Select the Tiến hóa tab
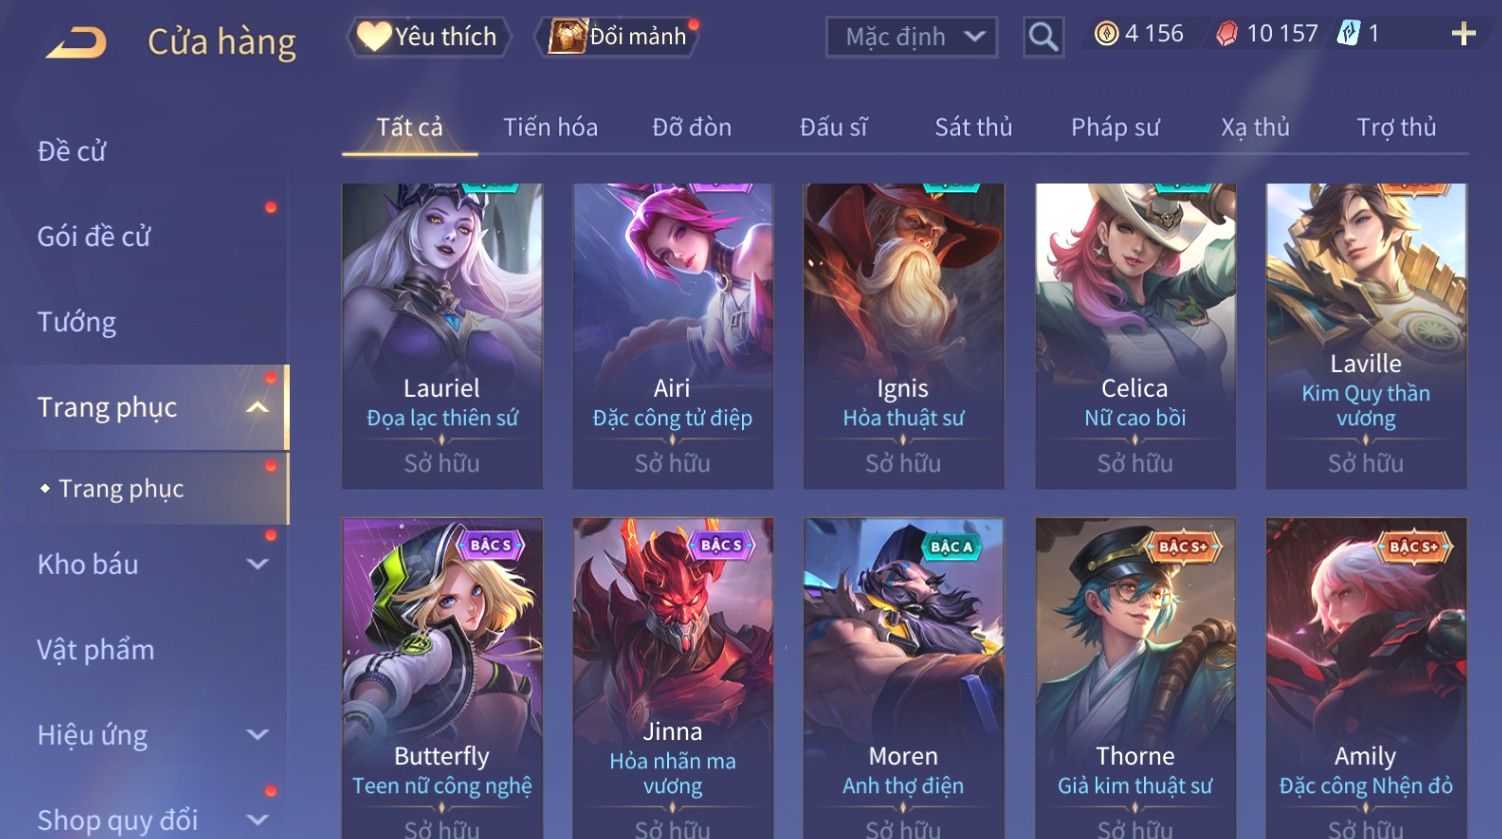The height and width of the screenshot is (839, 1502). pyautogui.click(x=550, y=127)
